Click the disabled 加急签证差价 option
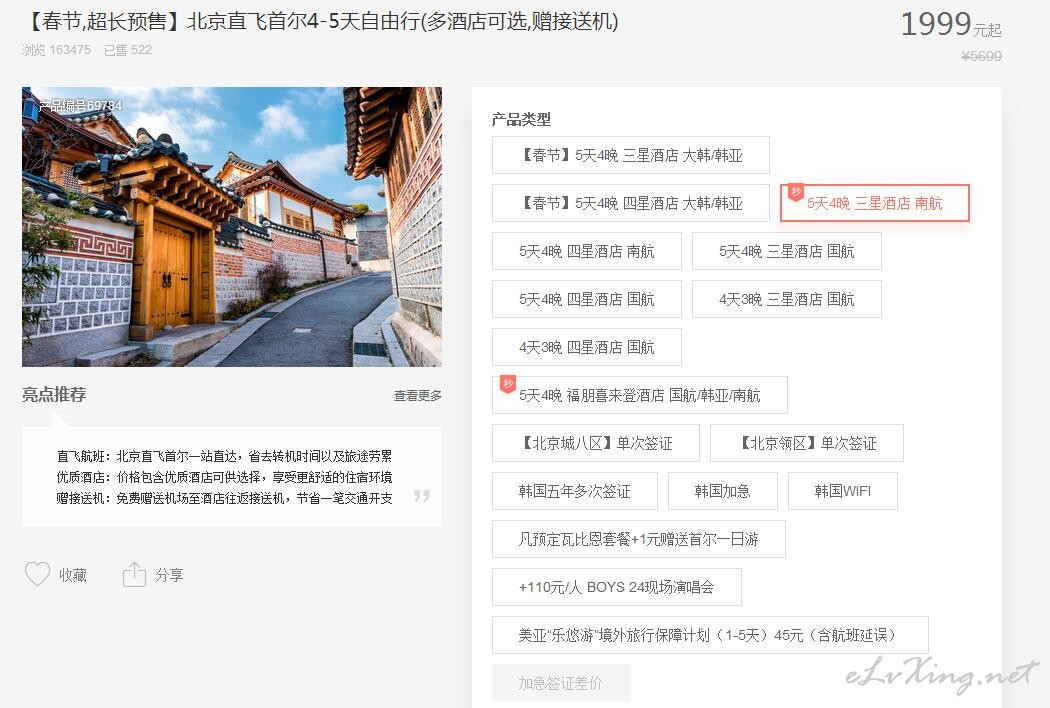 560,683
